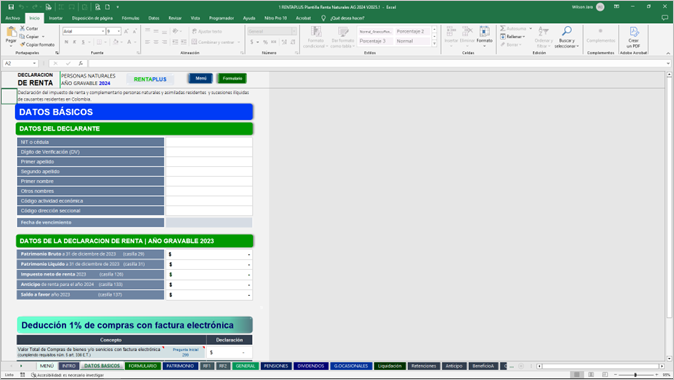Image resolution: width=674 pixels, height=380 pixels.
Task: Open the fill color dropdown arrow
Action: point(122,42)
